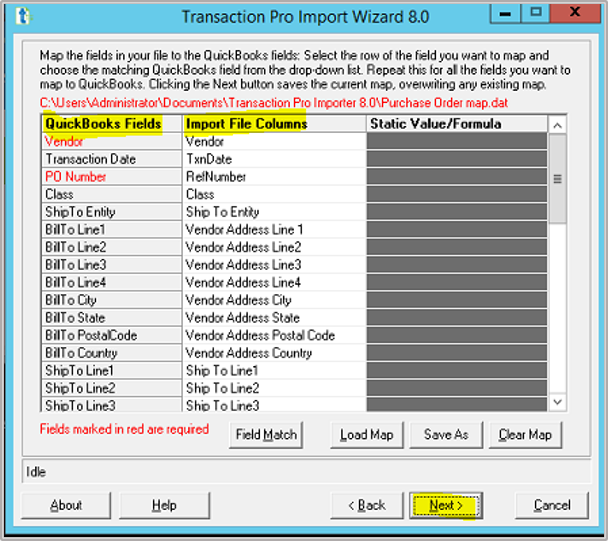Select the PO Number field row
This screenshot has height=542, width=608.
[111, 177]
